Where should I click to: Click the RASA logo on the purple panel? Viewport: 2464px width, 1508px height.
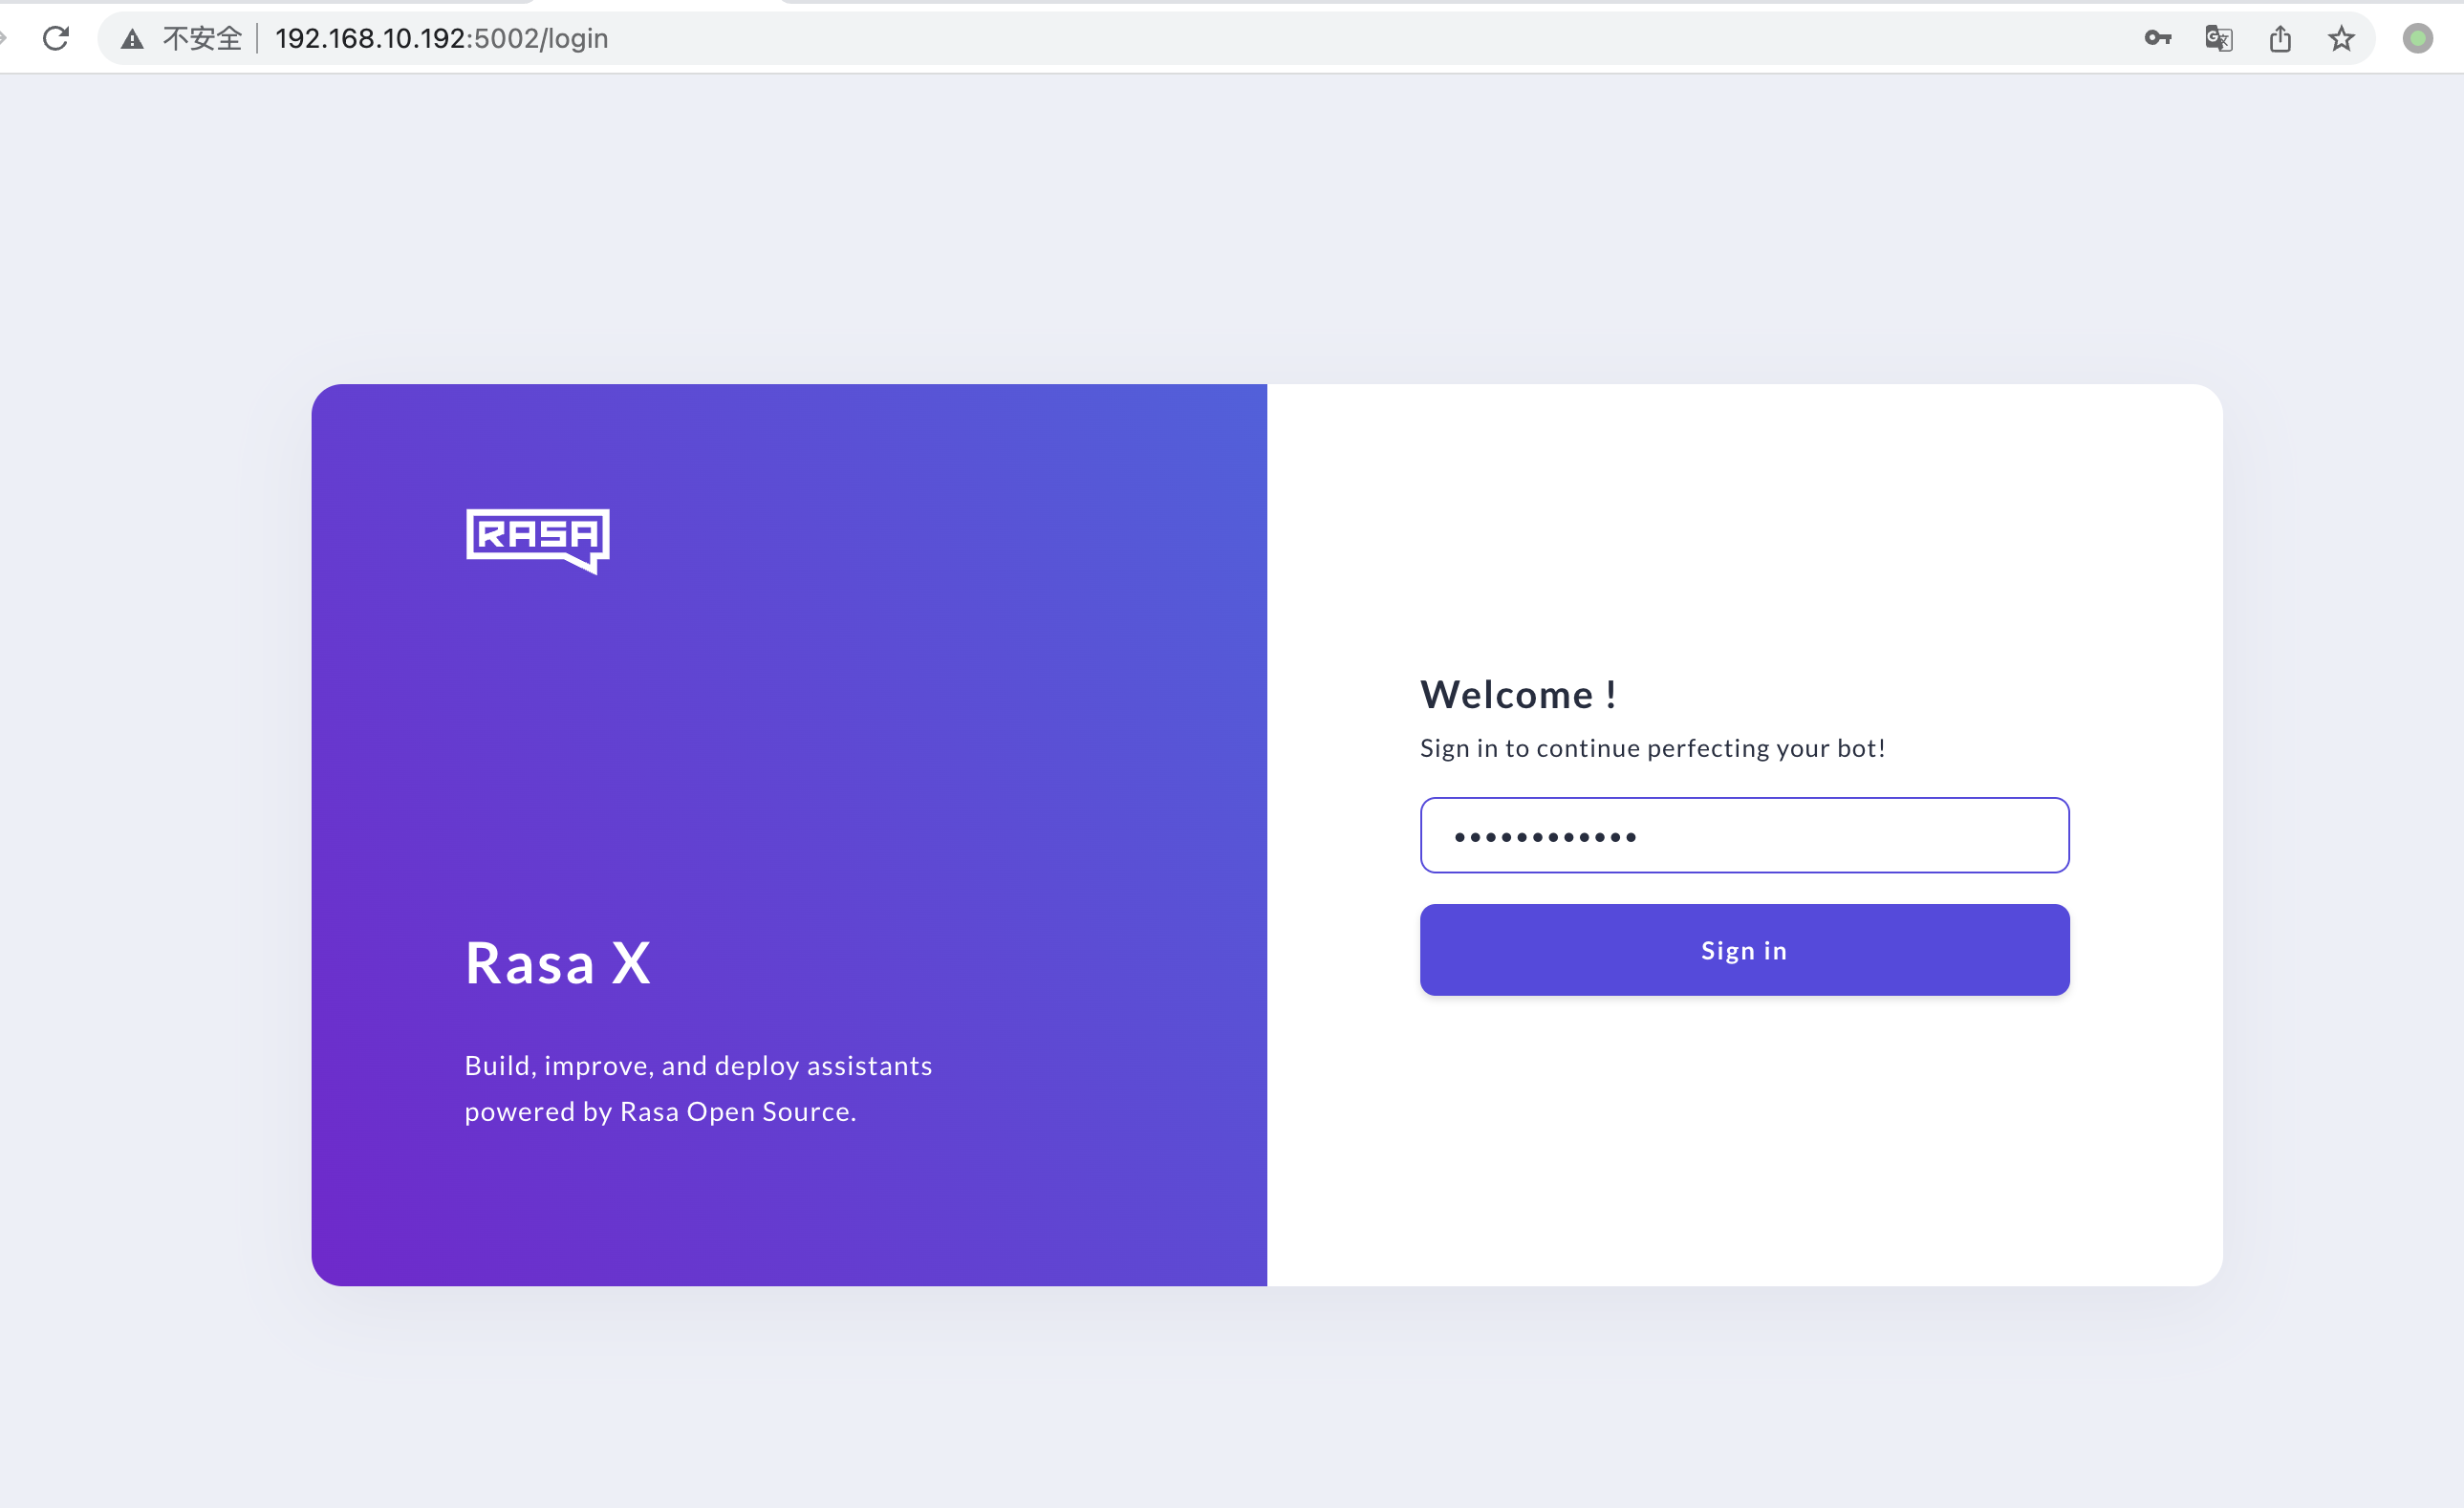[x=537, y=541]
